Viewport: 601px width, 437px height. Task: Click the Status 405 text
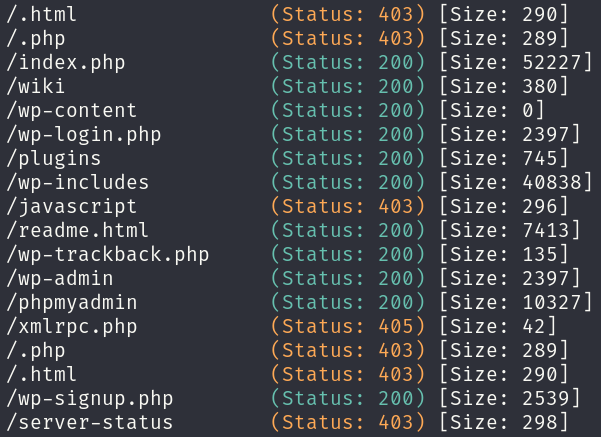(348, 327)
